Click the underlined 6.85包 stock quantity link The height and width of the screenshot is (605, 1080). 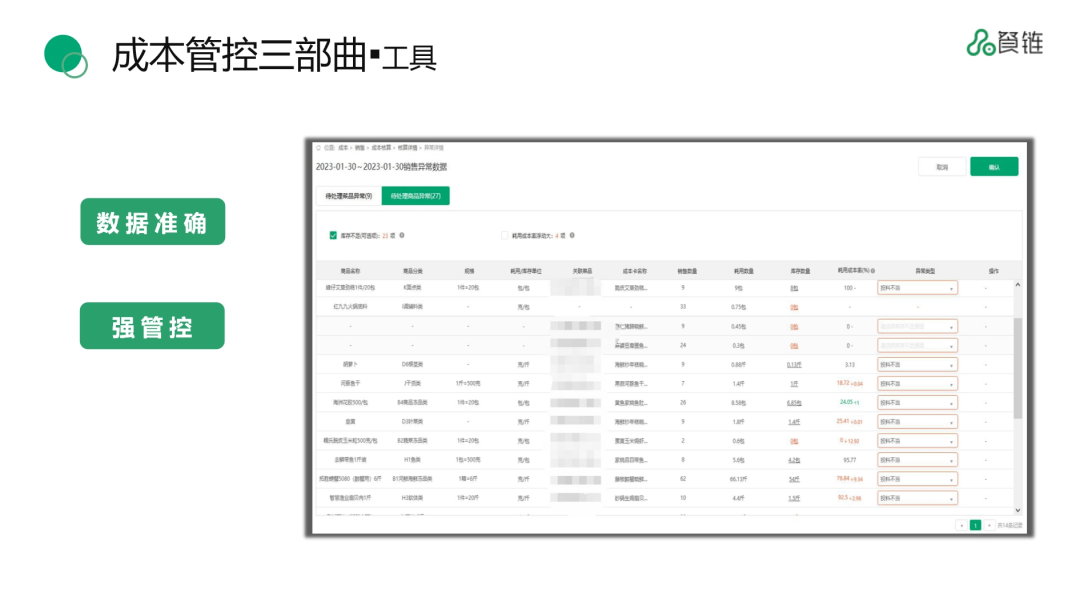tap(794, 403)
